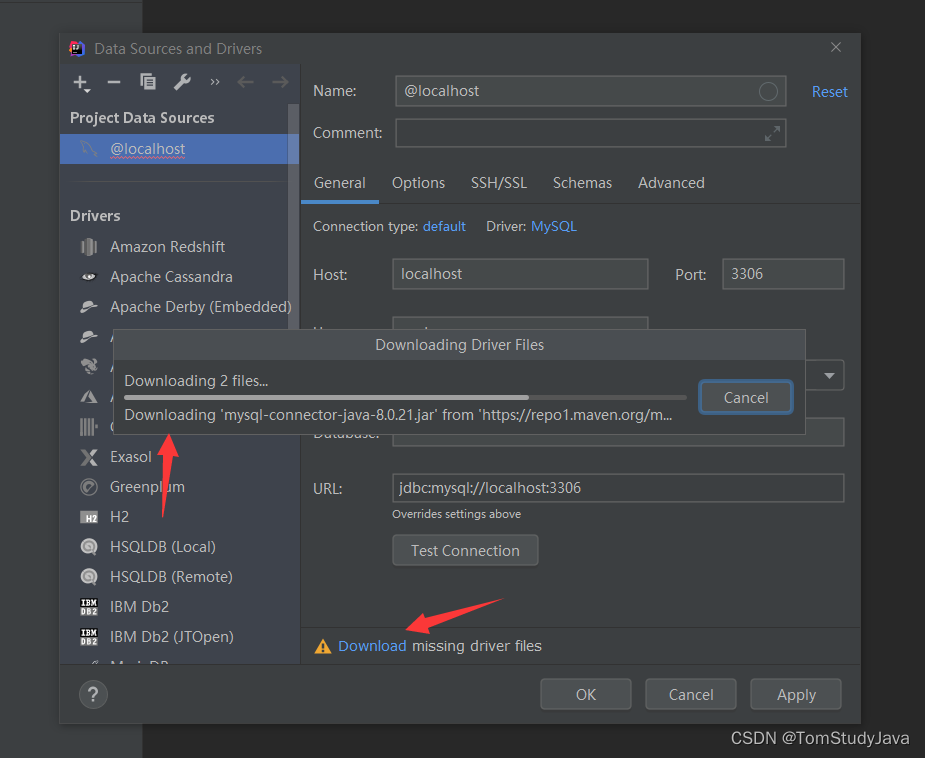Click the Apply button
The width and height of the screenshot is (925, 758).
click(796, 694)
